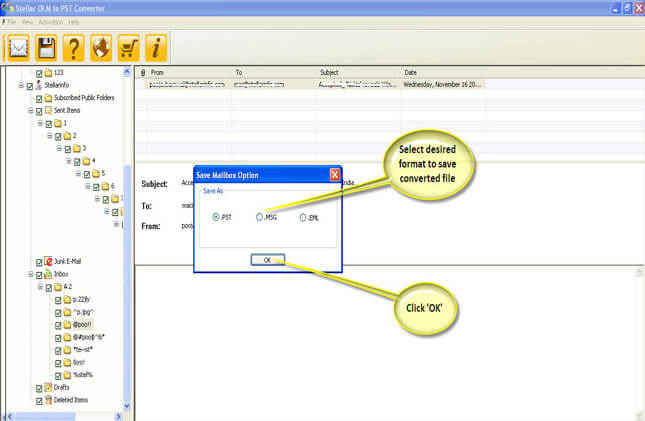This screenshot has width=645, height=421.
Task: Collapse the Inbox tree node
Action: (x=30, y=274)
